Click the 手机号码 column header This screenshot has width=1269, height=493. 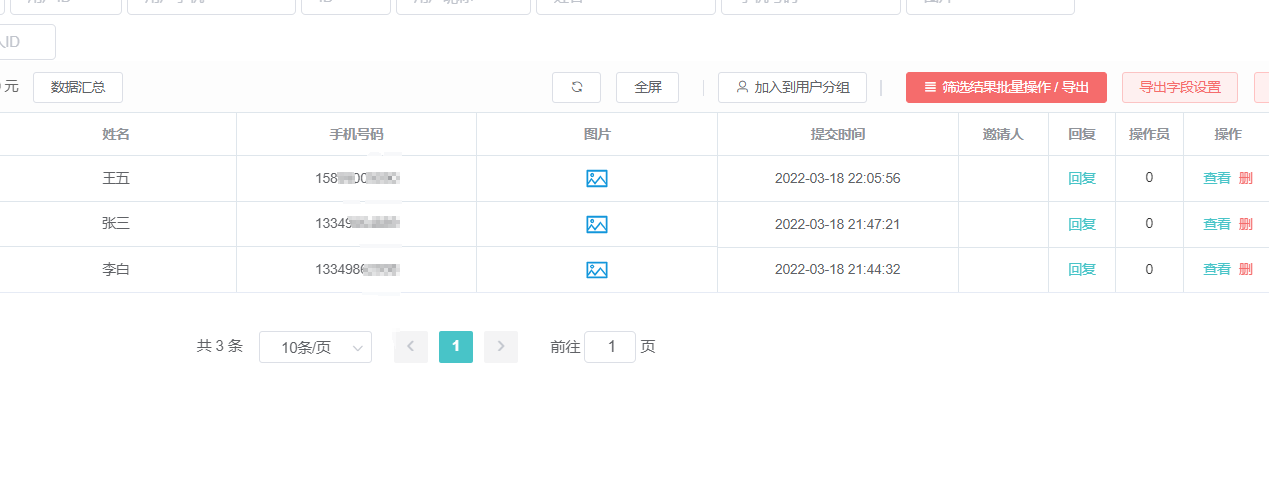(x=357, y=134)
